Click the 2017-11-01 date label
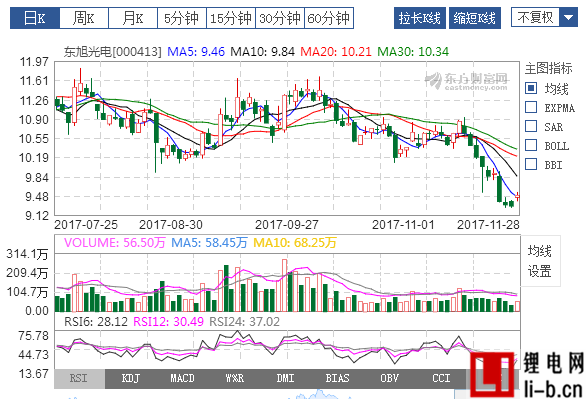 403,225
